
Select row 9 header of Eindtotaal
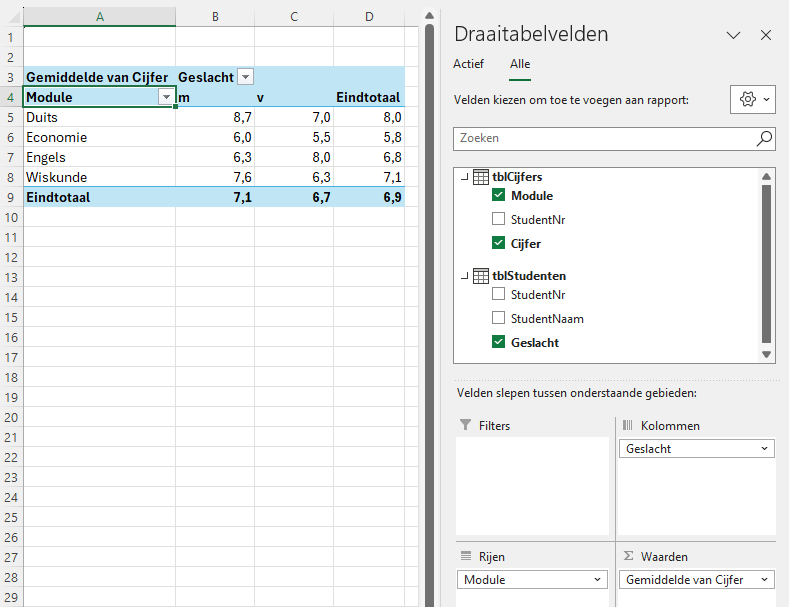click(x=11, y=197)
